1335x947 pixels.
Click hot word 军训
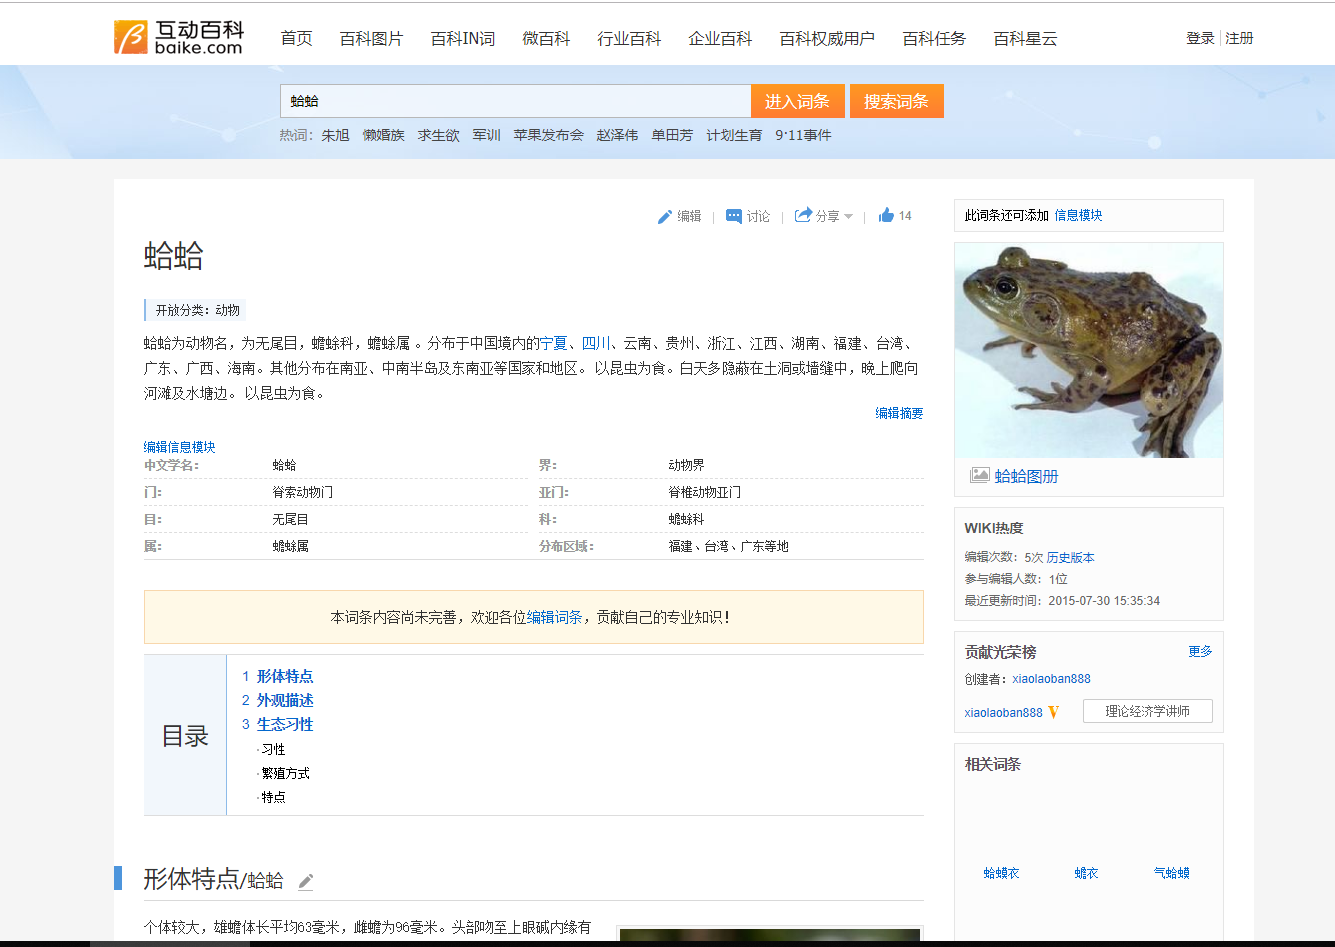[x=487, y=135]
